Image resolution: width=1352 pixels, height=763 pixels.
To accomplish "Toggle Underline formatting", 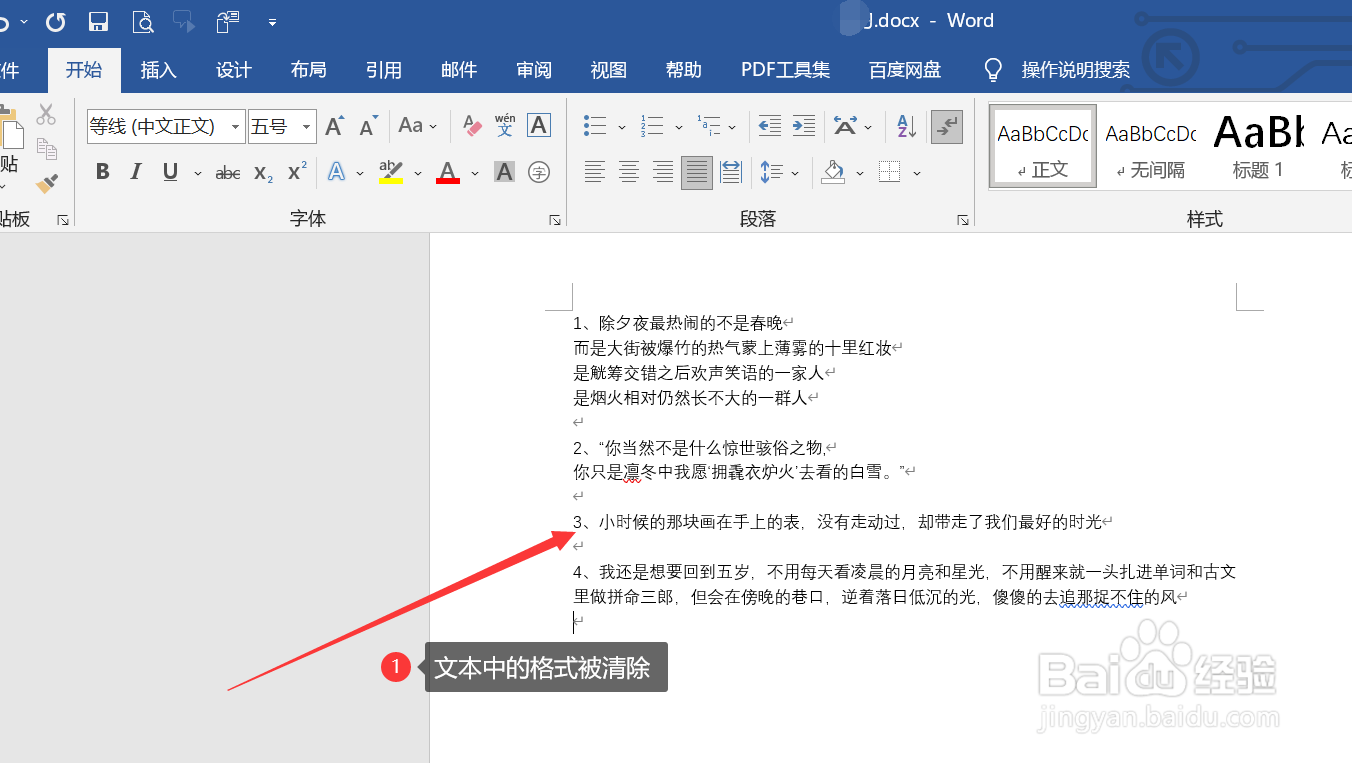I will tap(170, 172).
